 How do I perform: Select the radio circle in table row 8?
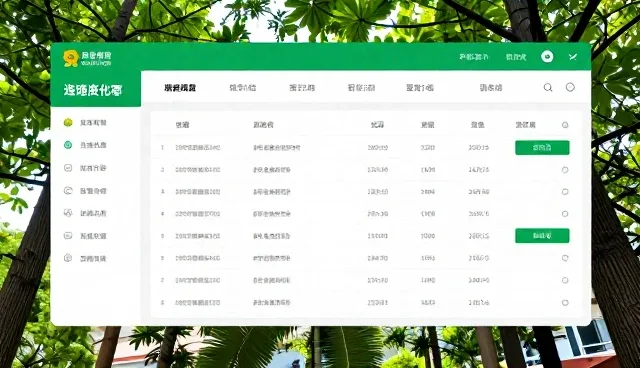coord(565,303)
